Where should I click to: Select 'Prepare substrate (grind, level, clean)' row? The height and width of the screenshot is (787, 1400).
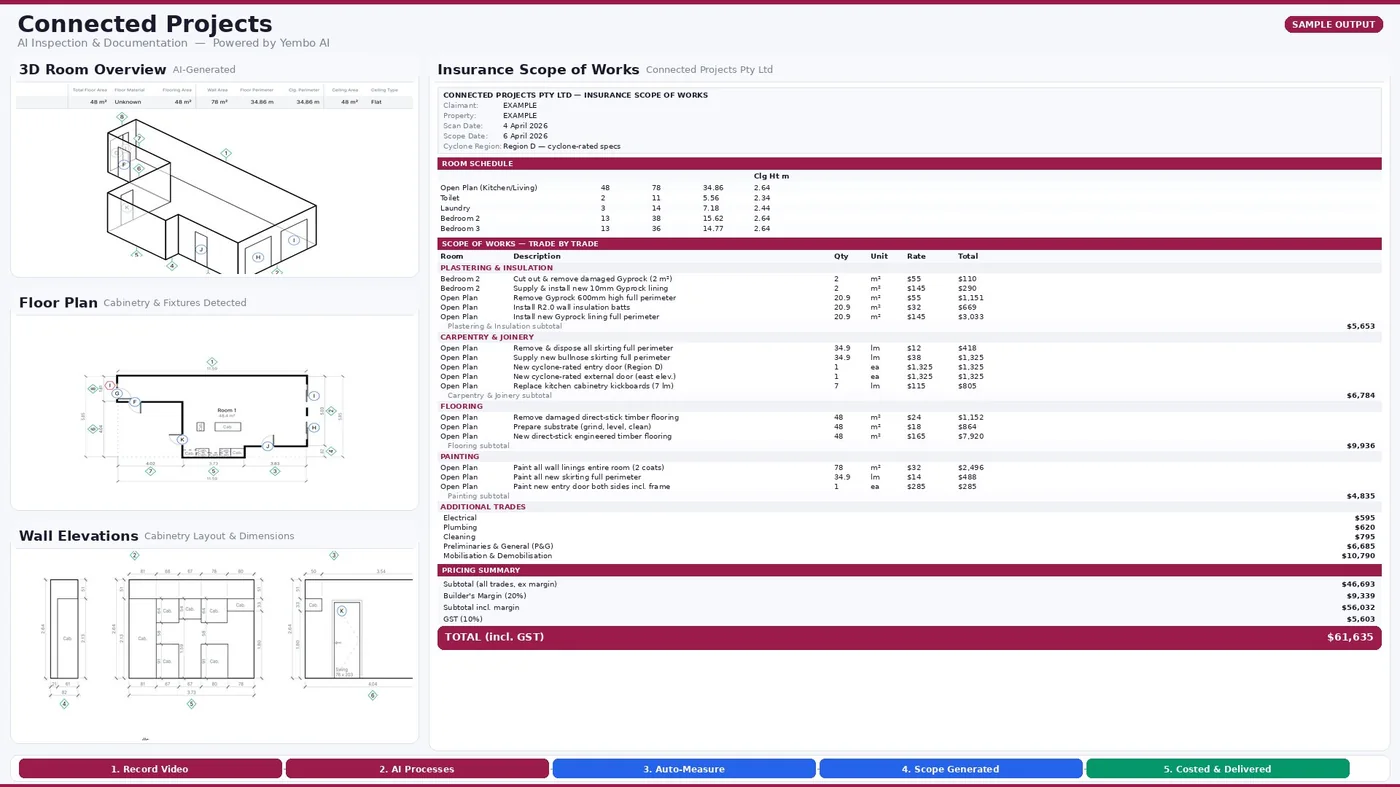click(909, 427)
